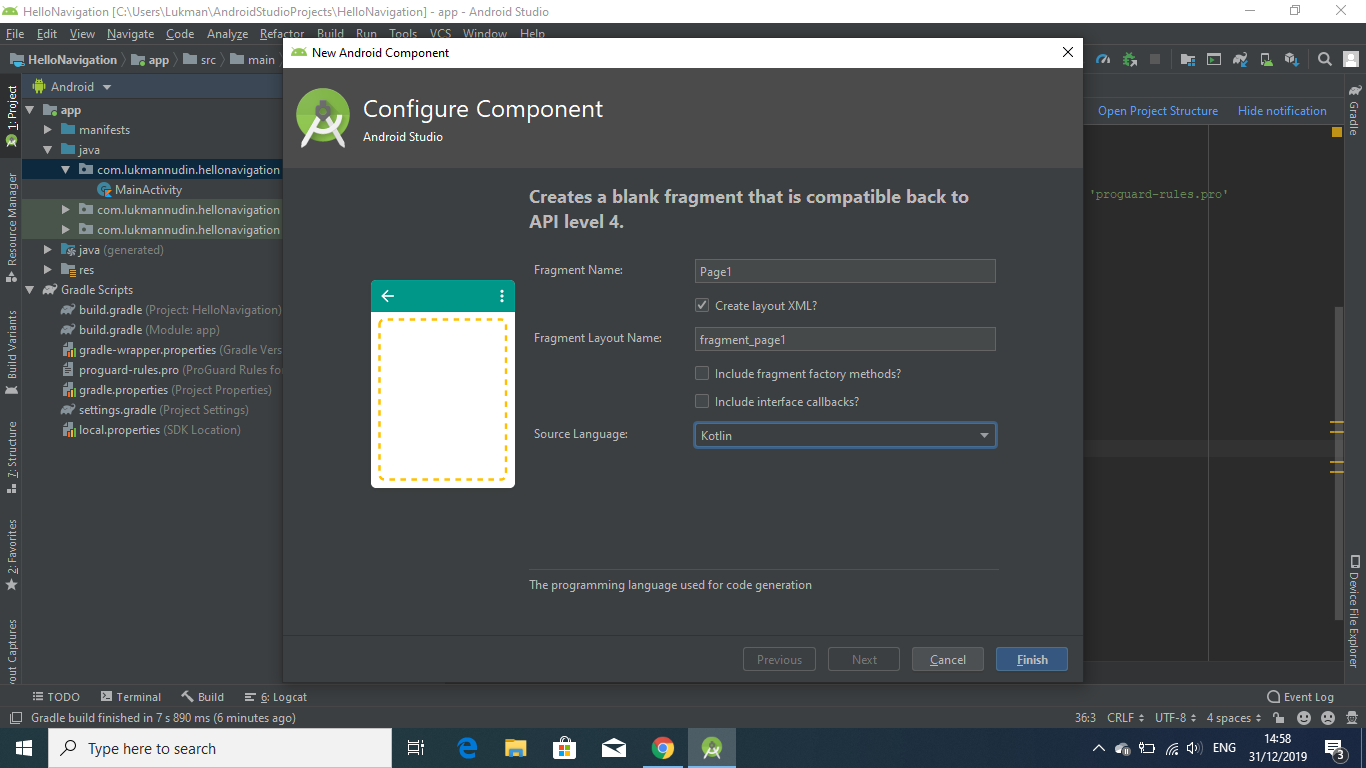Click the Finish button

pyautogui.click(x=1031, y=659)
